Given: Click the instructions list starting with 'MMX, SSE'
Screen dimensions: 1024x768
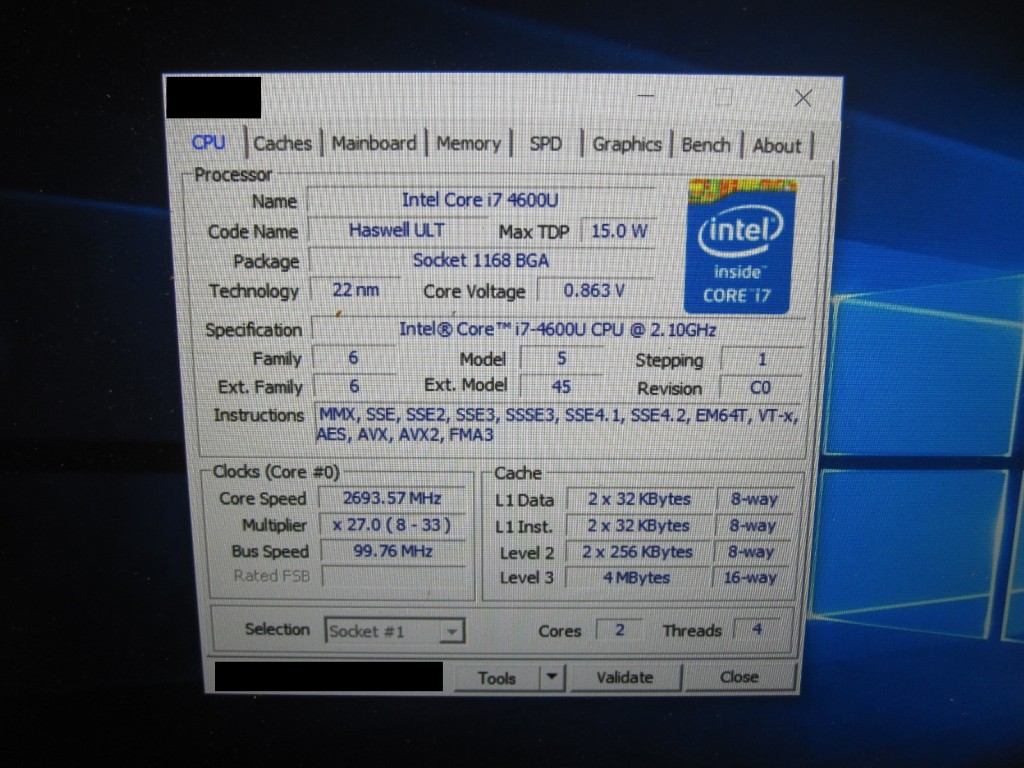Looking at the screenshot, I should (x=559, y=425).
